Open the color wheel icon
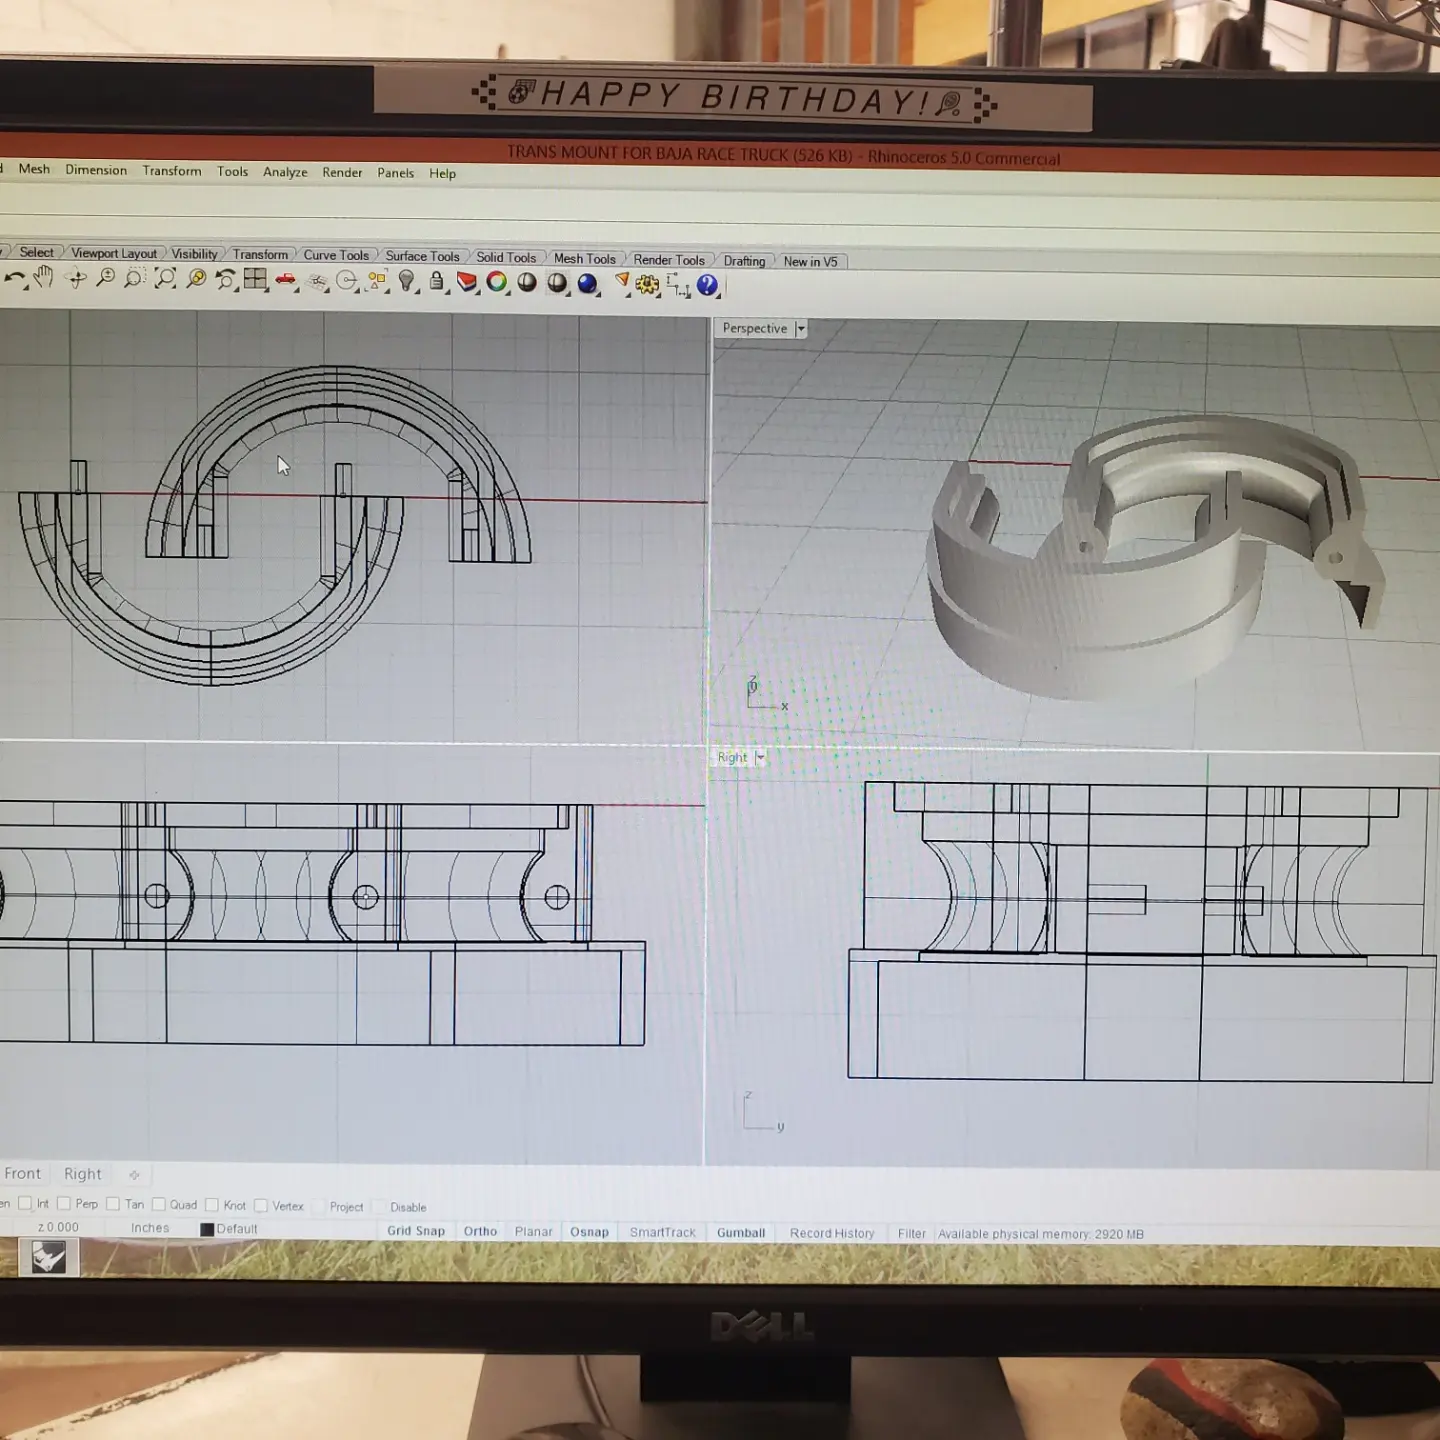Viewport: 1440px width, 1440px height. [497, 283]
